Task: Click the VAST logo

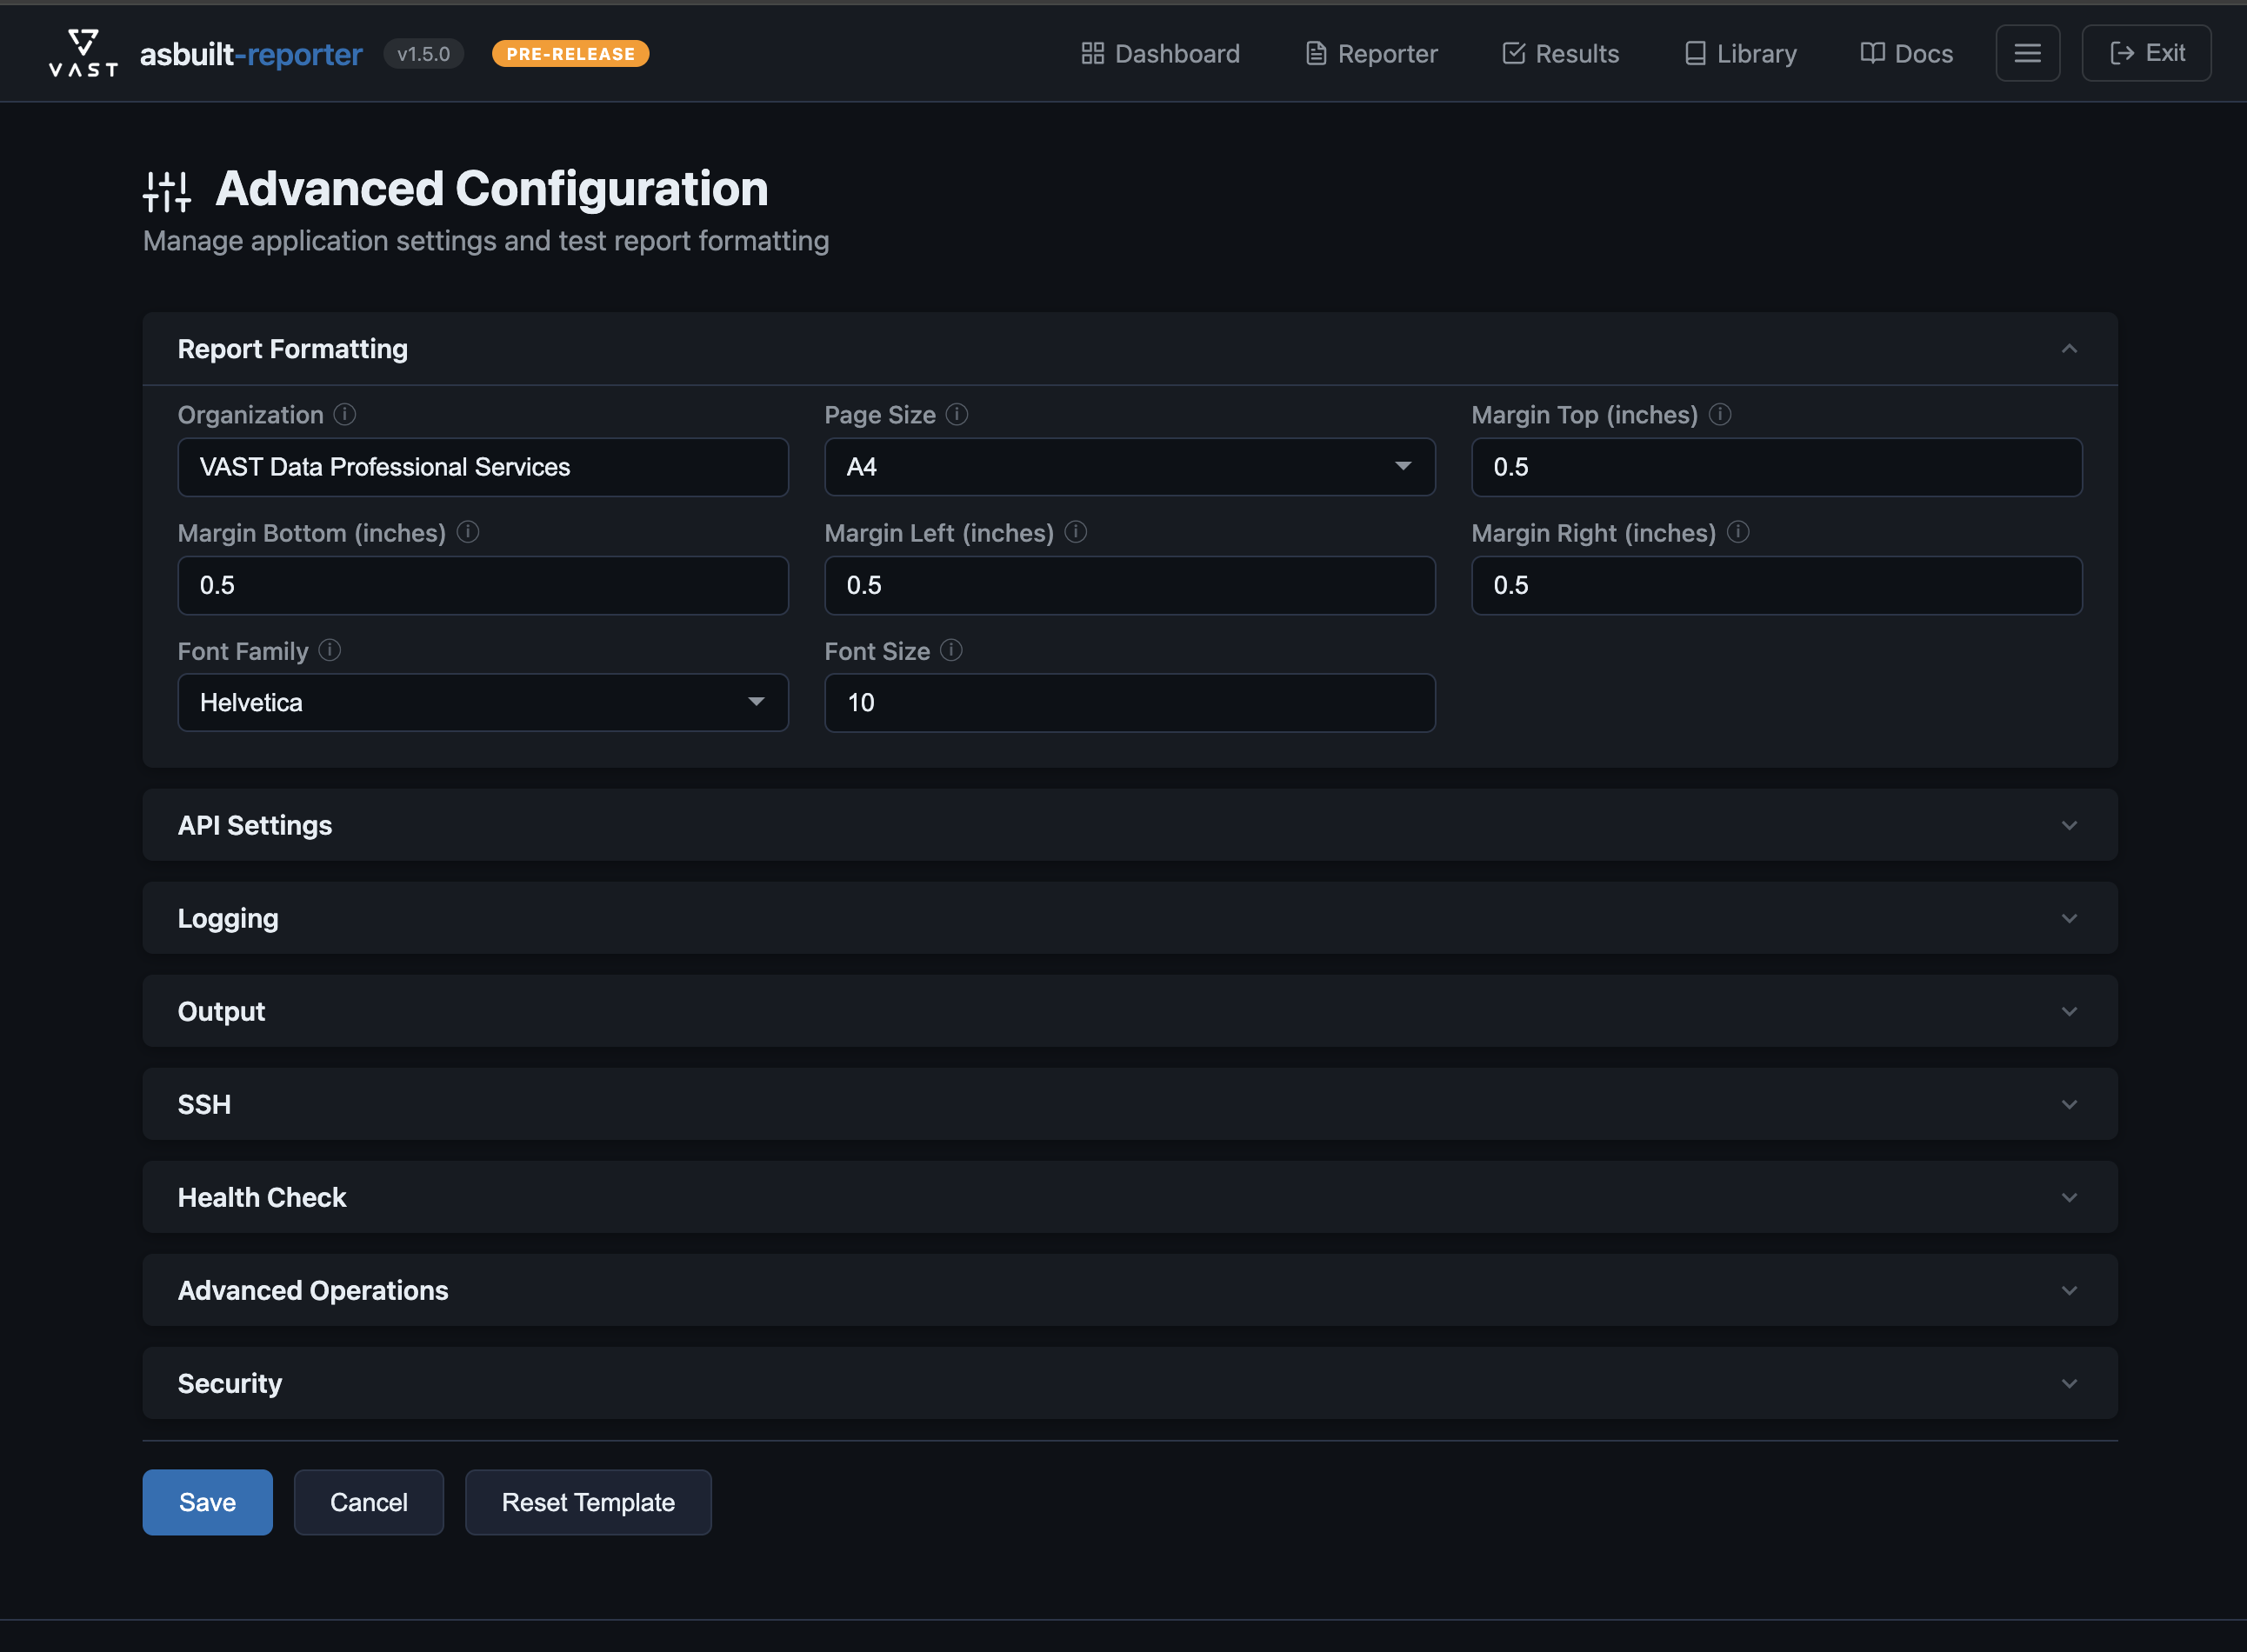Action: pos(83,52)
